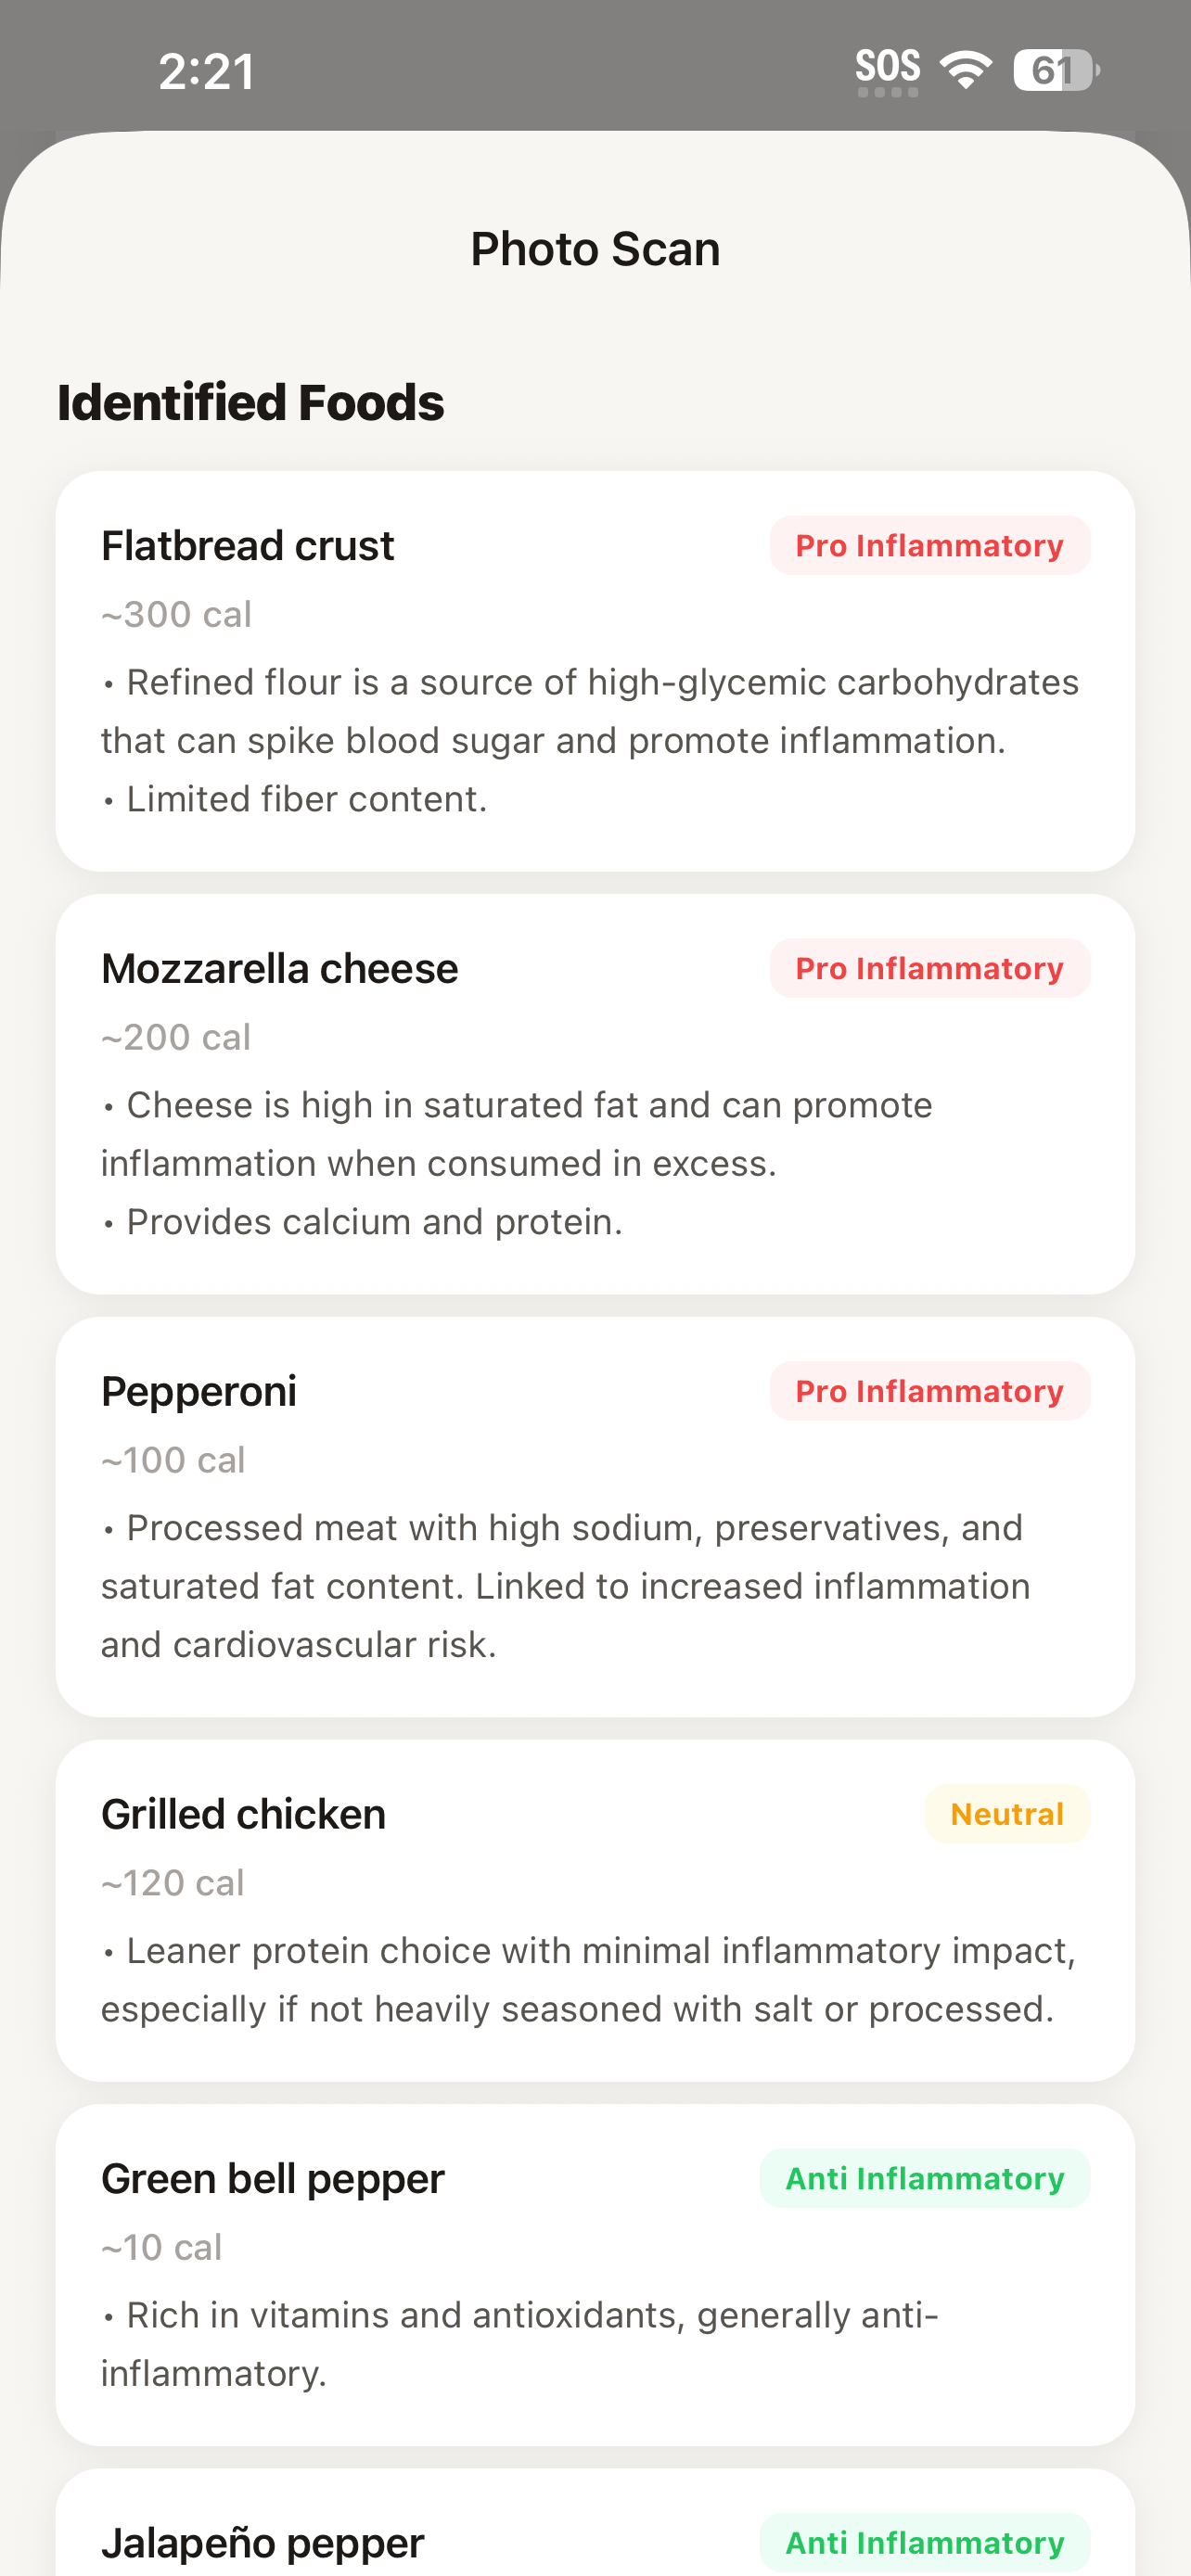Tap the Neutral badge on Grilled chicken

(1007, 1814)
